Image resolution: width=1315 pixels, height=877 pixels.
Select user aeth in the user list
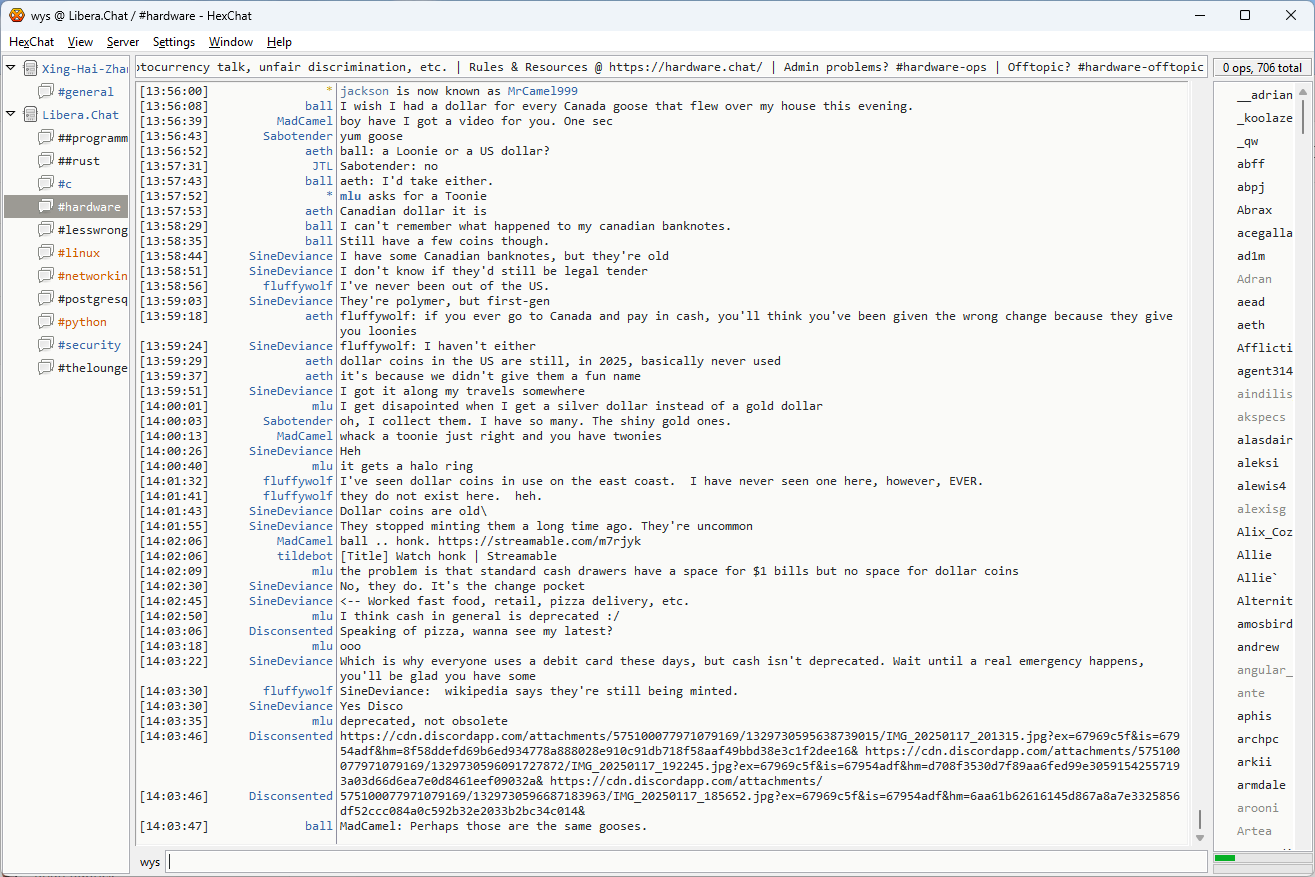(x=1250, y=325)
